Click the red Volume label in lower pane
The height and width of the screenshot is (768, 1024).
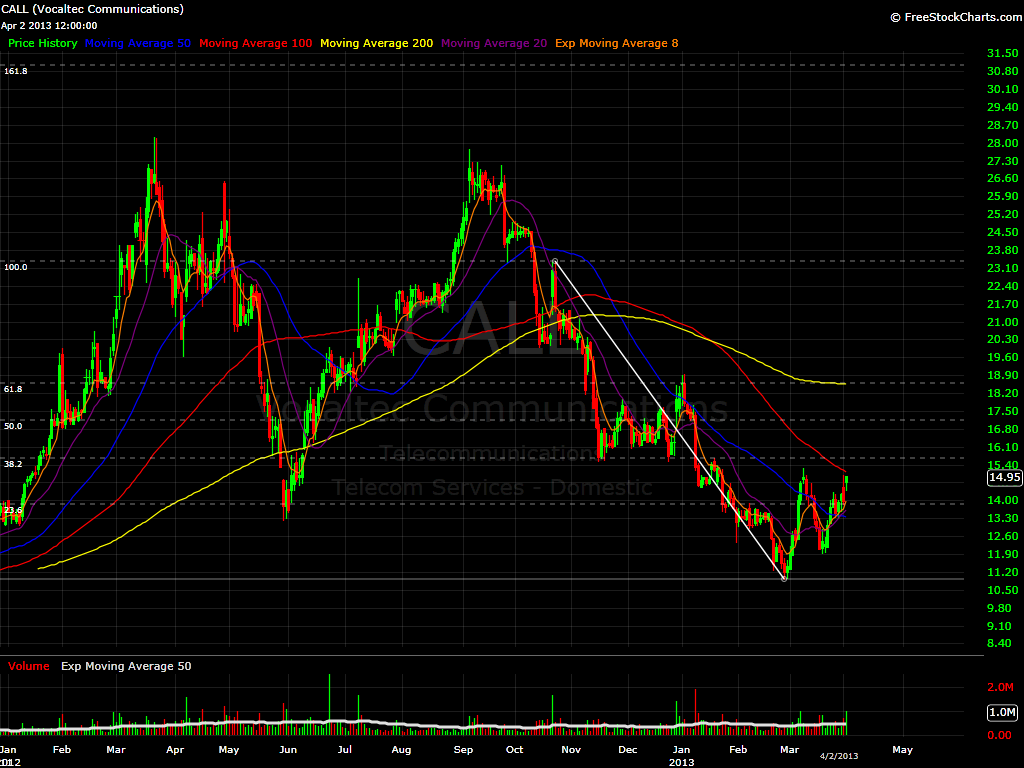point(29,666)
